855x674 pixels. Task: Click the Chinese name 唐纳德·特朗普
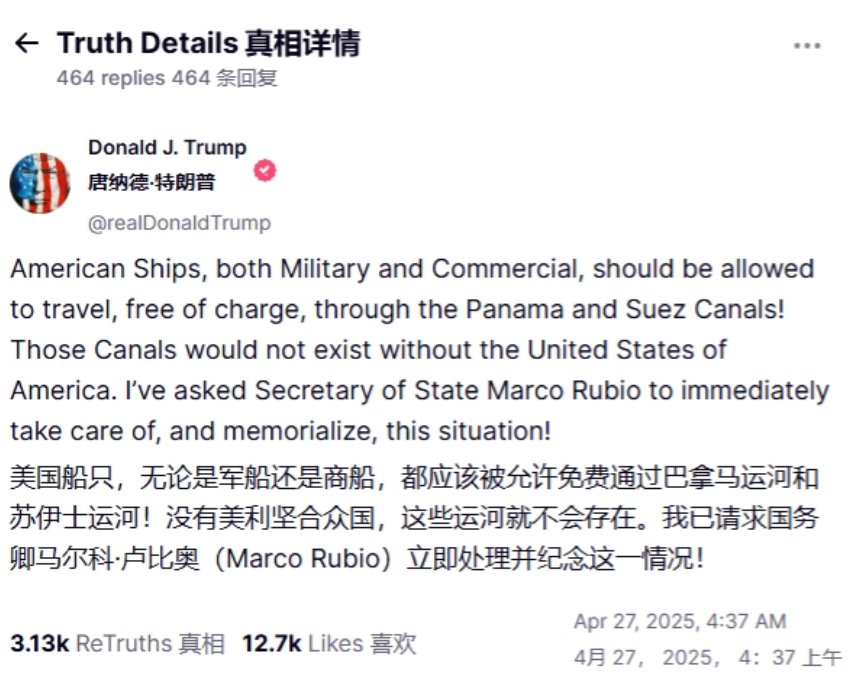click(x=152, y=182)
